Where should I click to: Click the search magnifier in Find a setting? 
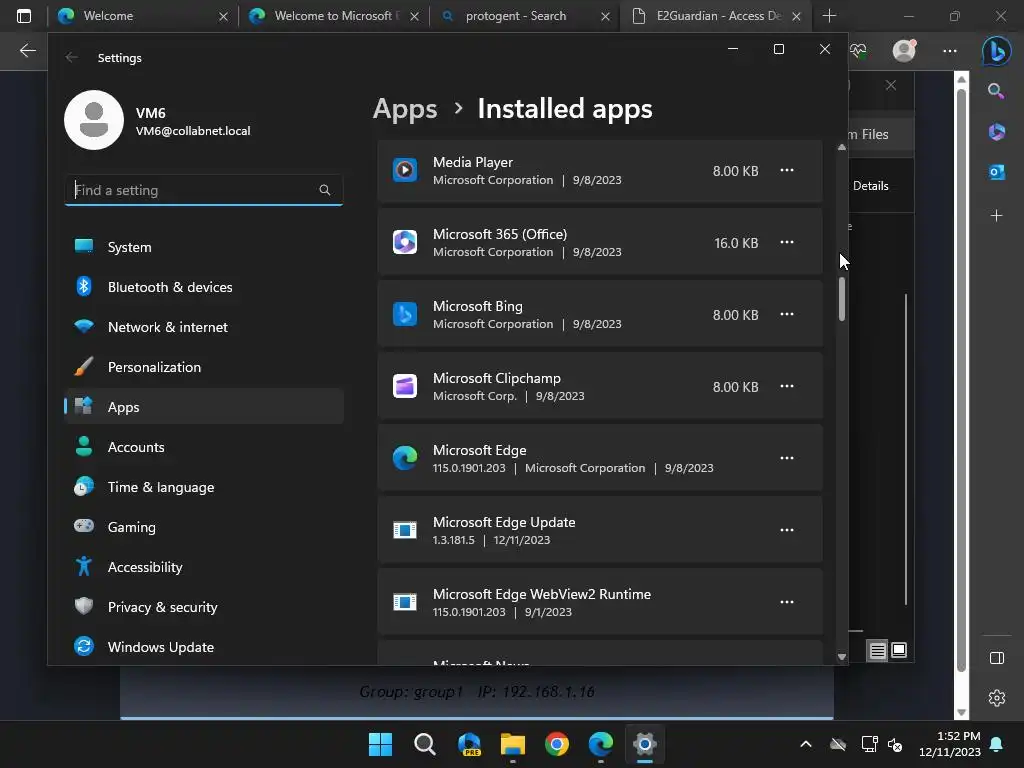(325, 190)
